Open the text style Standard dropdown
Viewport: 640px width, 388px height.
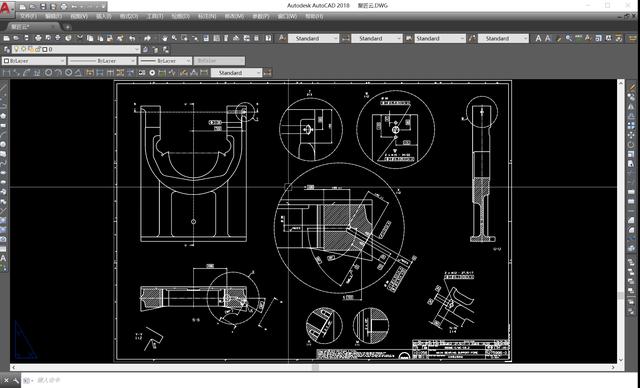tap(313, 38)
